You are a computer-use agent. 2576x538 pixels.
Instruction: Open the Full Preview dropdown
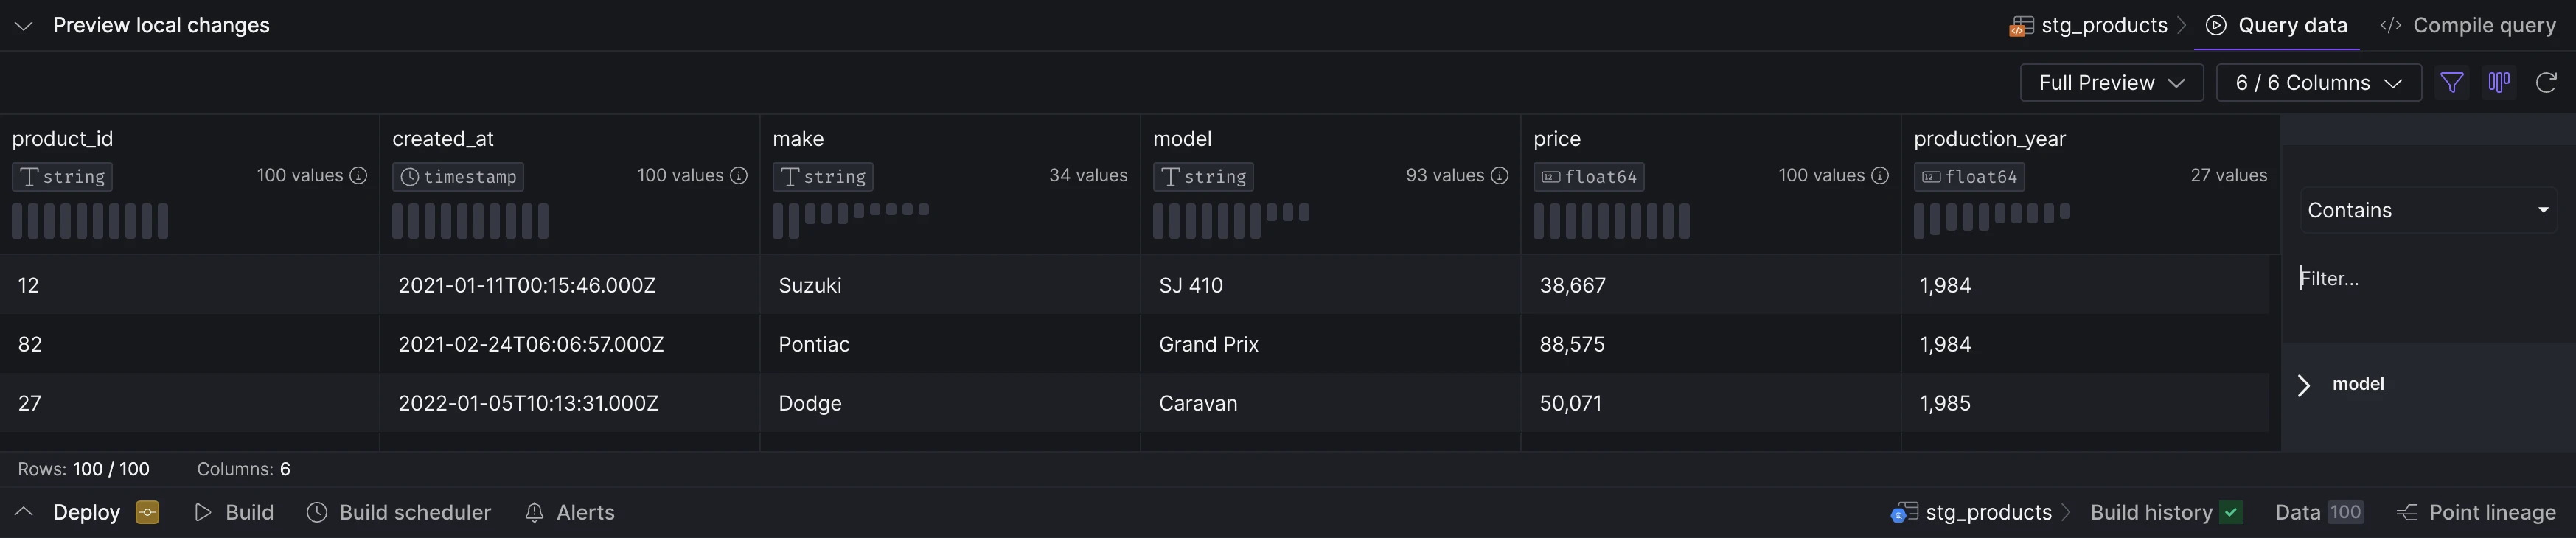(x=2111, y=83)
